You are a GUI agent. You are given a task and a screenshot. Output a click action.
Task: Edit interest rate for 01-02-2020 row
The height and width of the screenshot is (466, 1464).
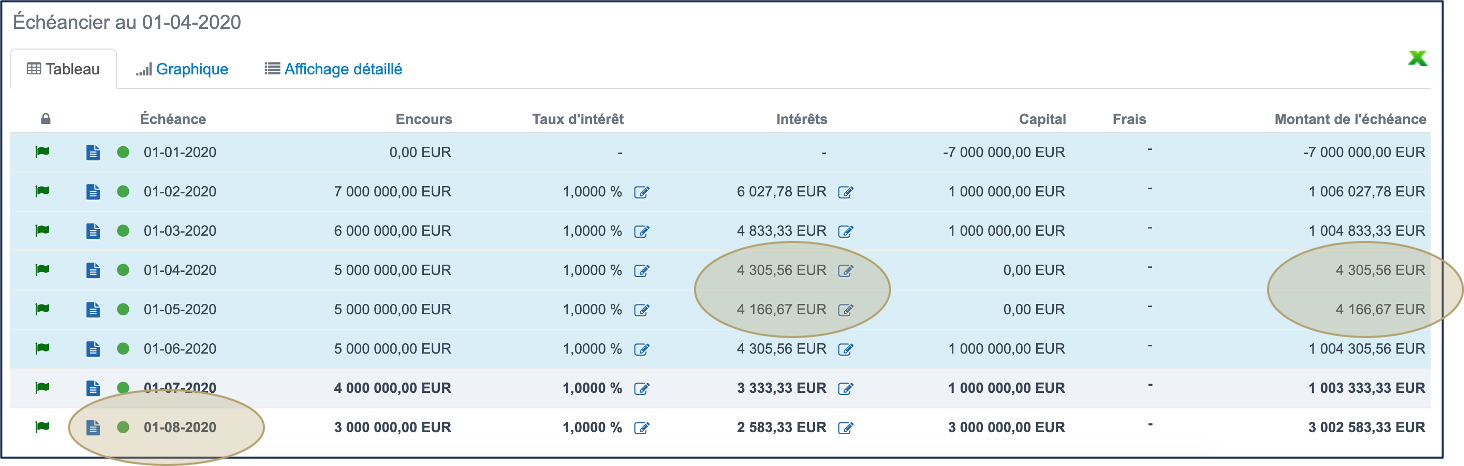coord(642,192)
